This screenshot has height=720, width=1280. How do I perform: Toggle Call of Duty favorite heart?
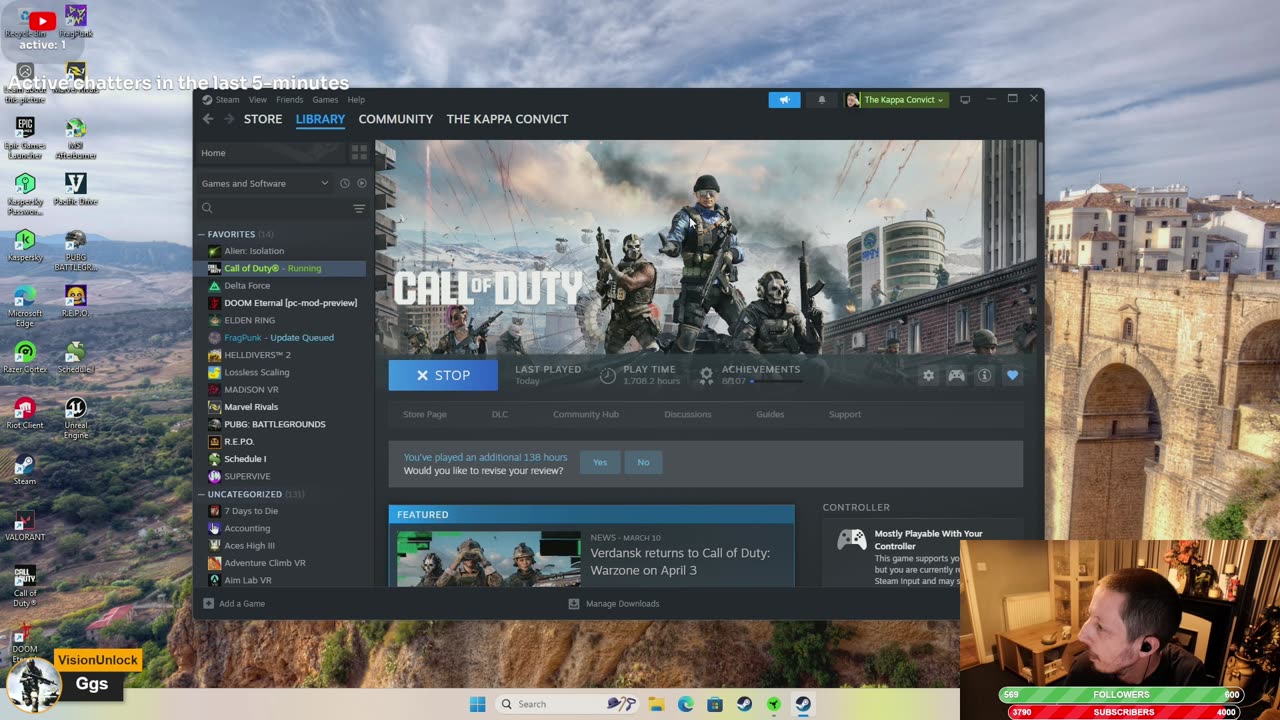click(x=1012, y=375)
